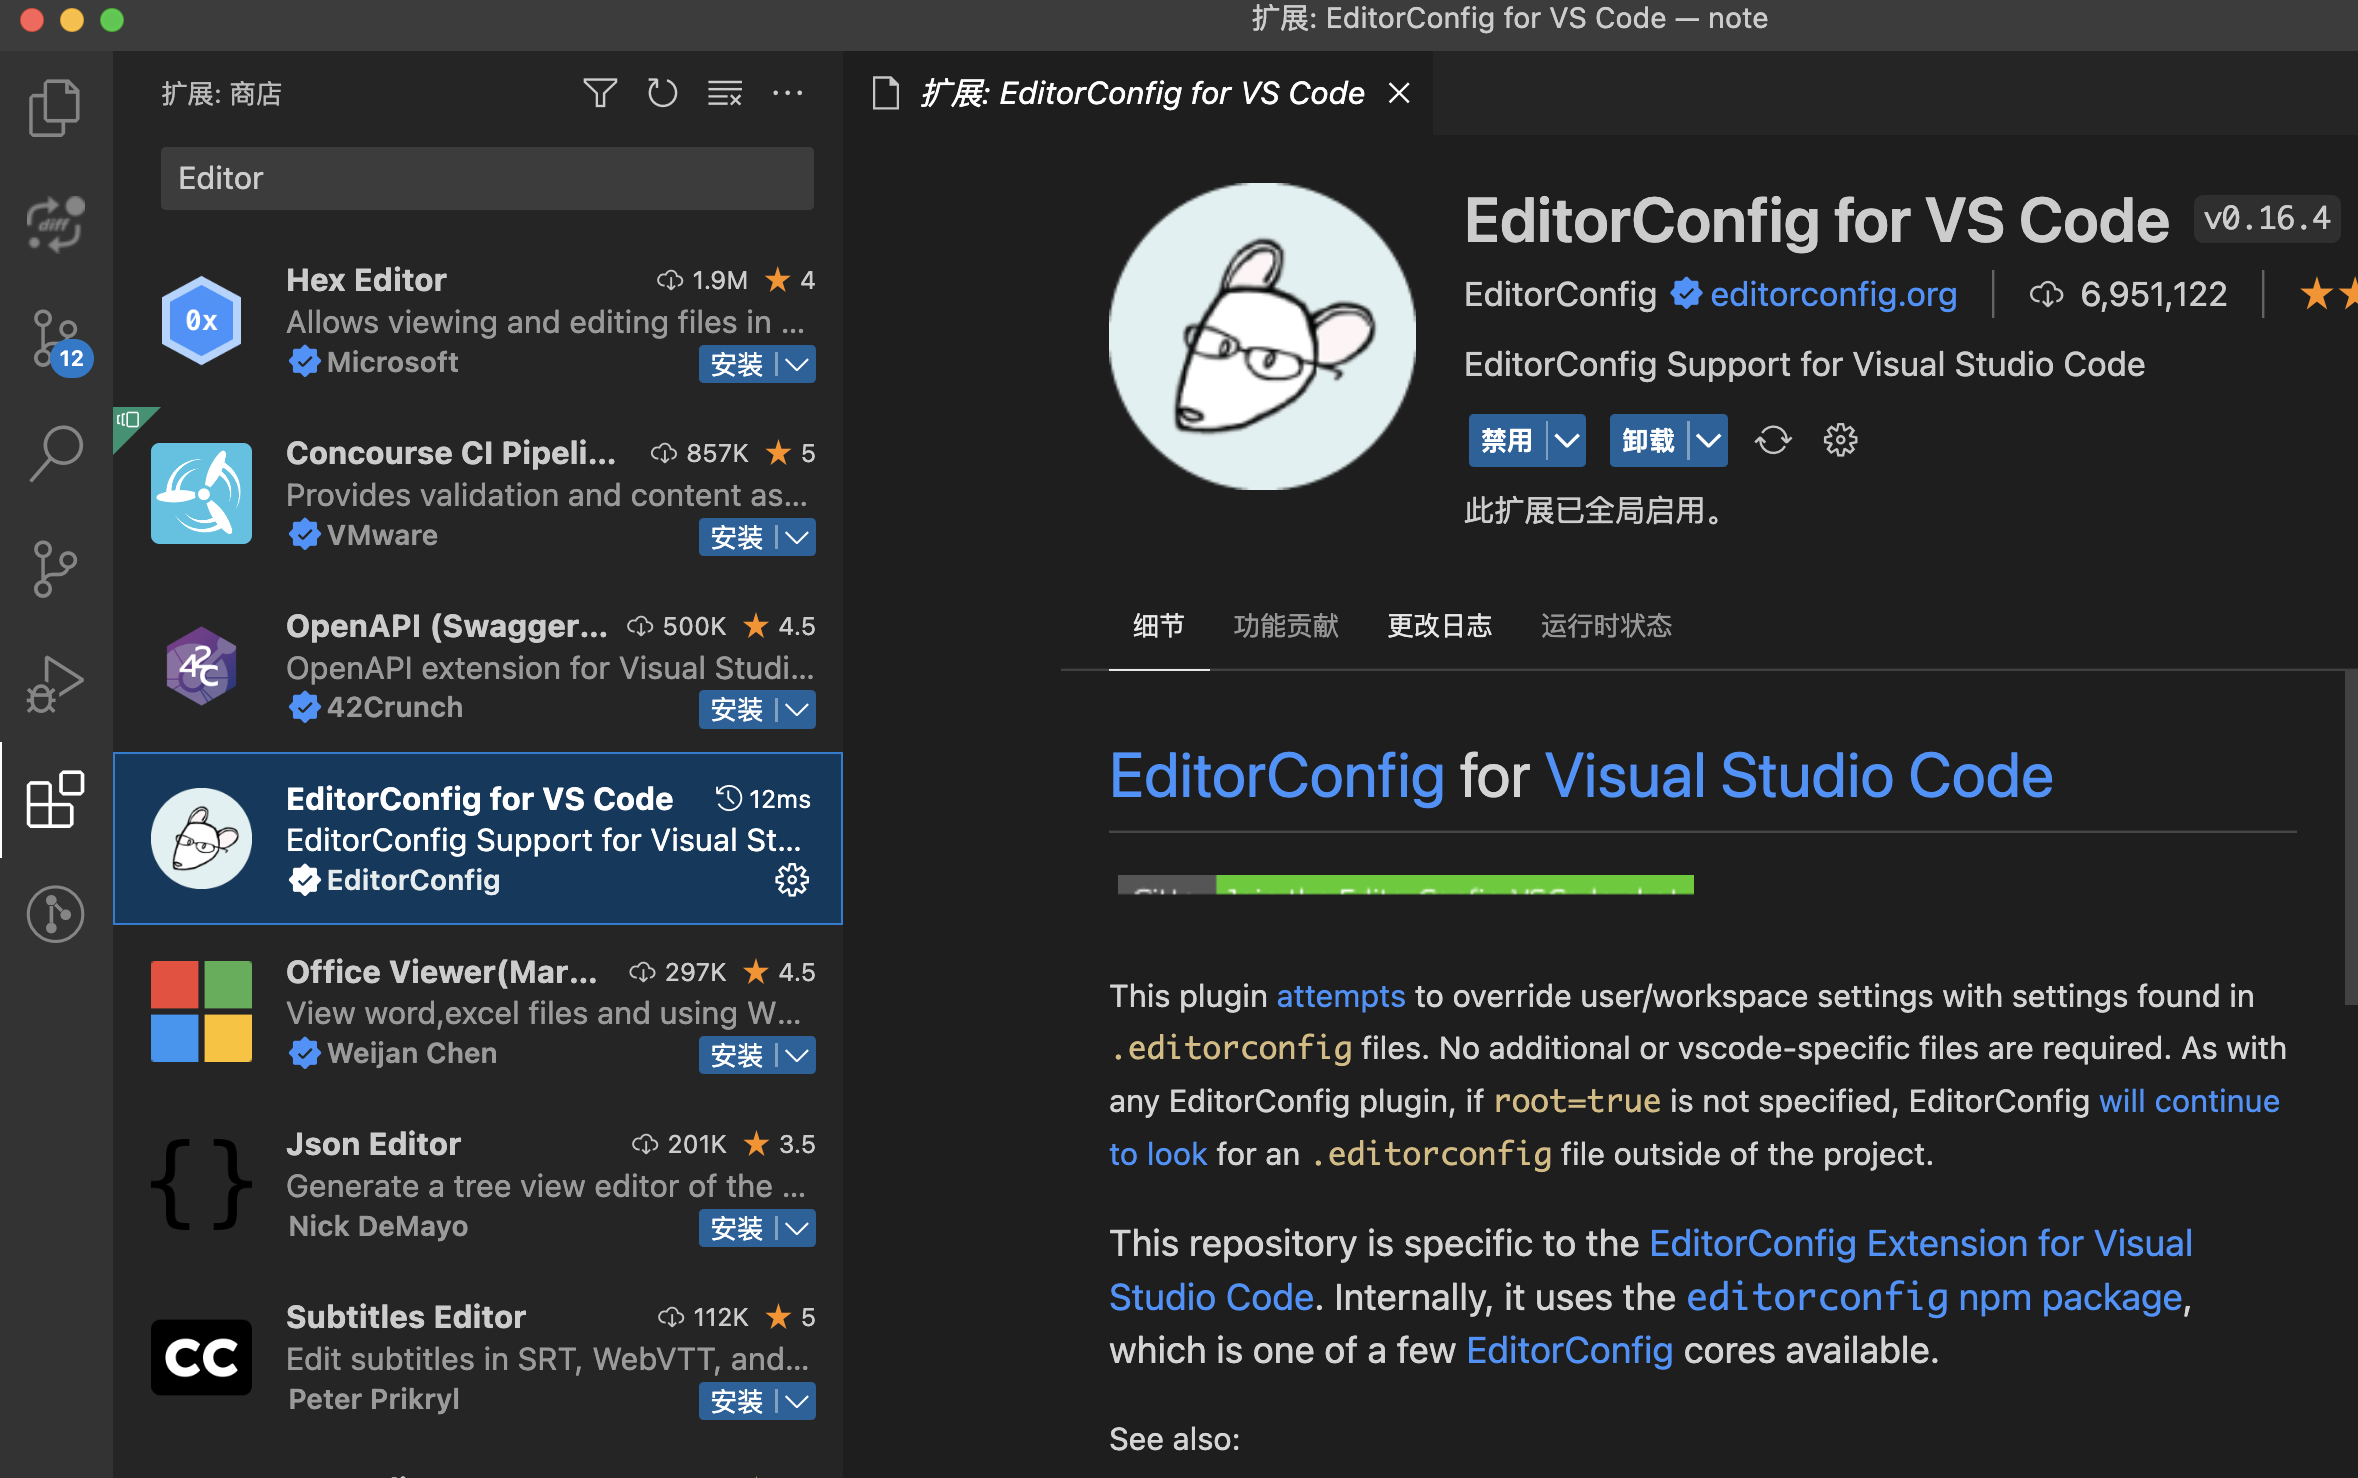The image size is (2358, 1478).
Task: Click the 禁用 disable button
Action: click(x=1507, y=441)
